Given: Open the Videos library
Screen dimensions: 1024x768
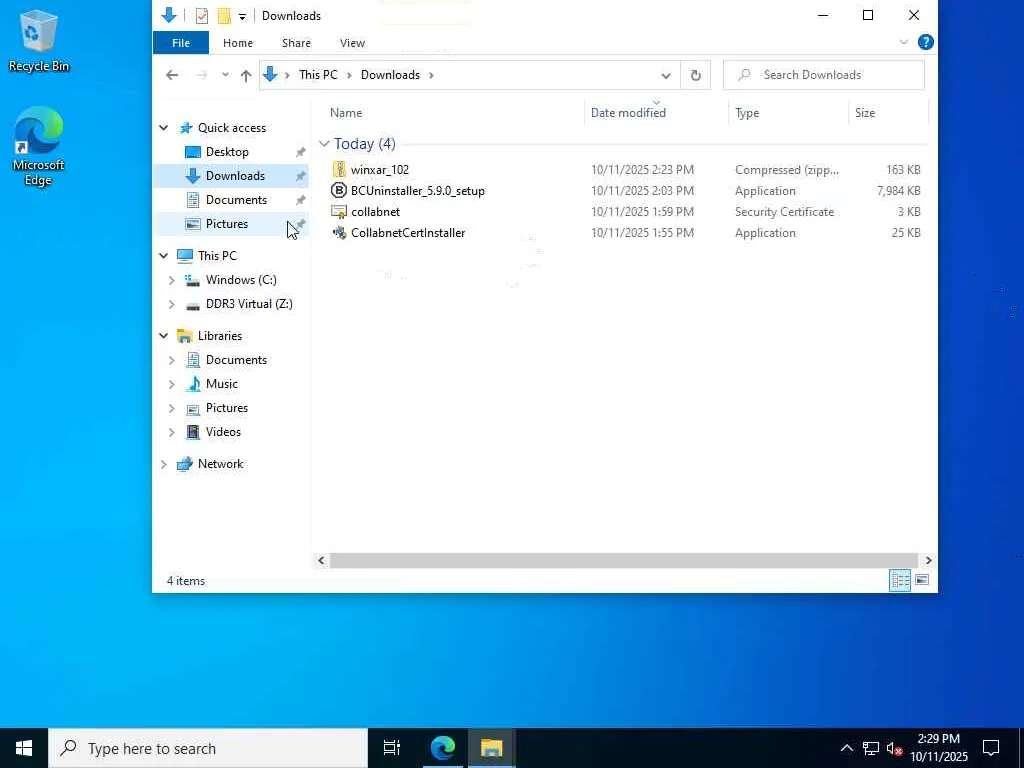Looking at the screenshot, I should [x=223, y=432].
